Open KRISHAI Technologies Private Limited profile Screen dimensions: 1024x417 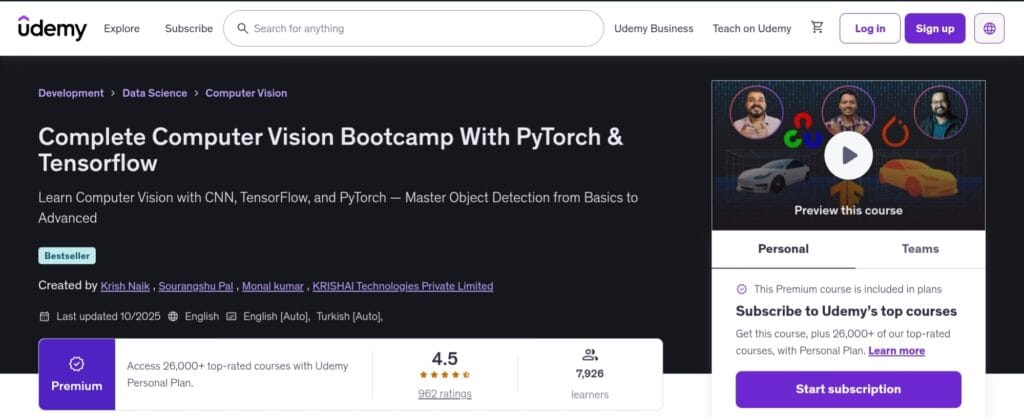coord(403,286)
